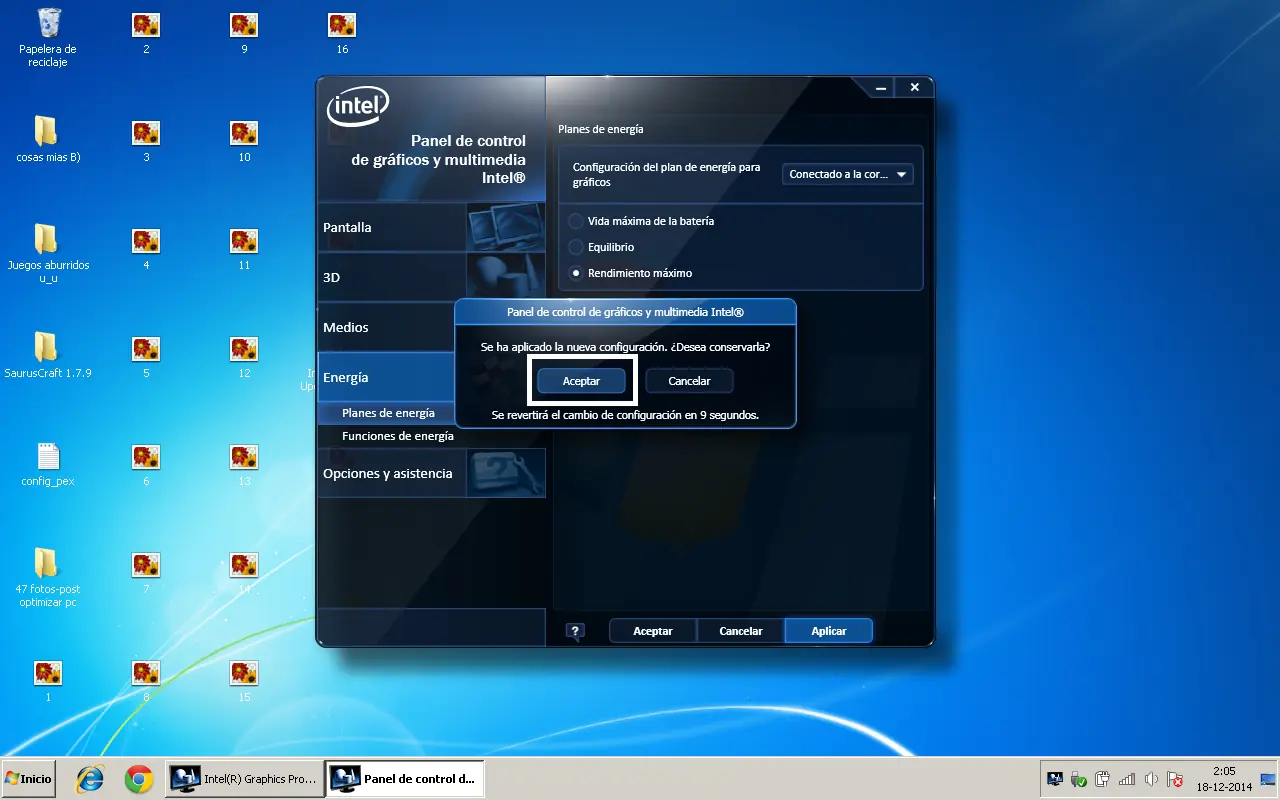Select the image file named 12
1280x800 pixels.
tap(244, 356)
